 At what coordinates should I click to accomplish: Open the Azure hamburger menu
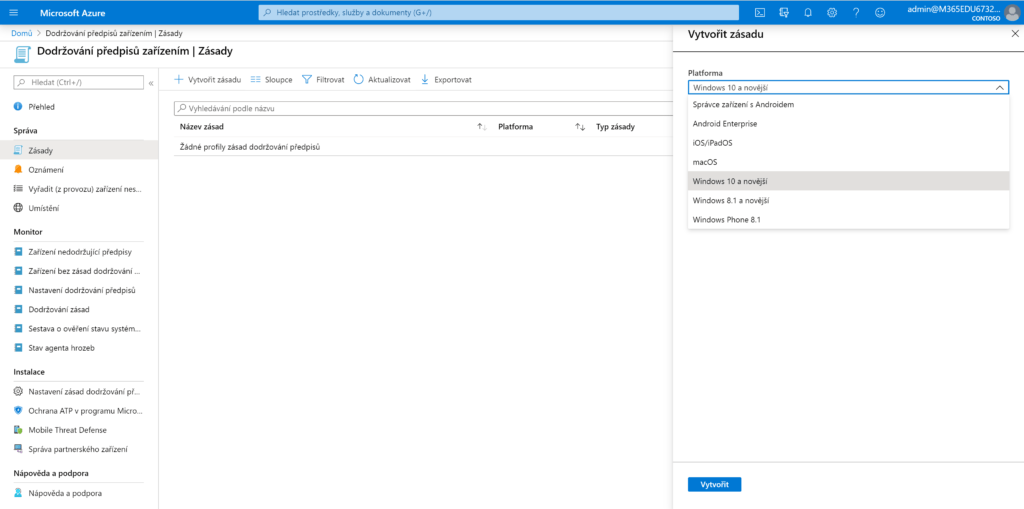pos(16,12)
